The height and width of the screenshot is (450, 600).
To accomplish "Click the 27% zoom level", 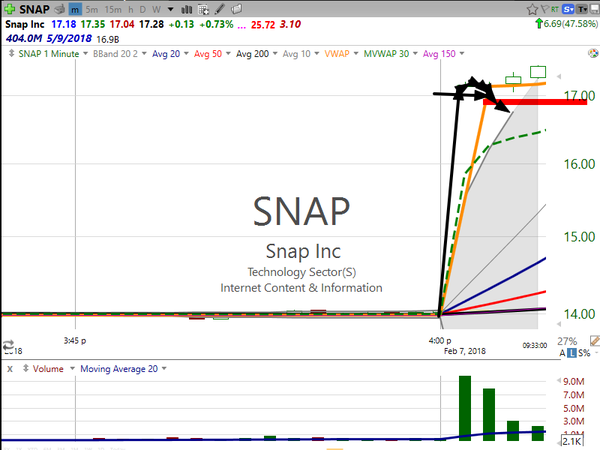I will tap(567, 341).
